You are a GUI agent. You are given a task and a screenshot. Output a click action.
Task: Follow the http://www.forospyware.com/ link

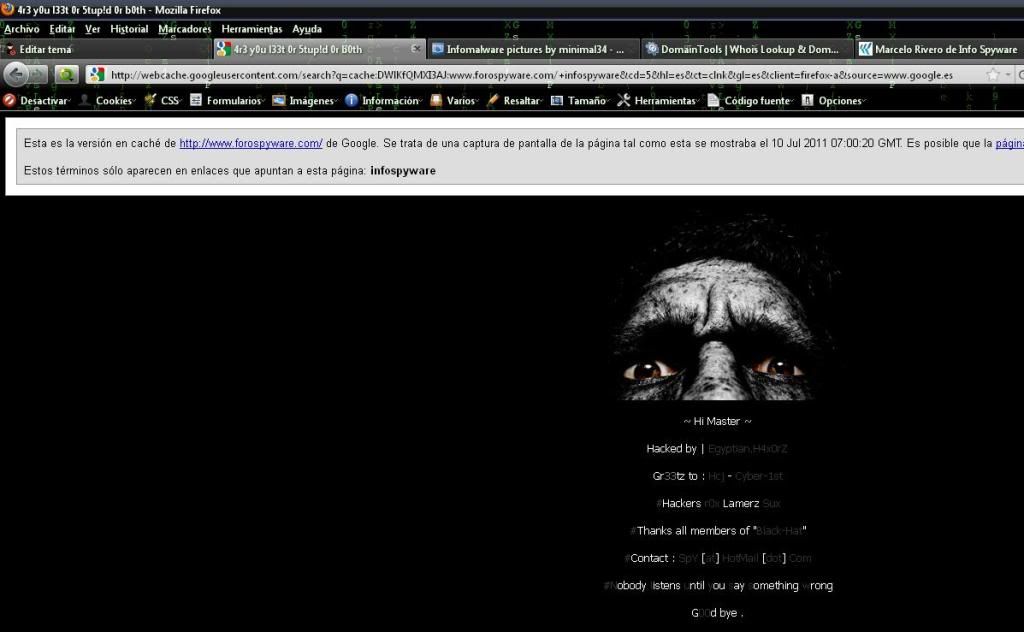tap(251, 143)
